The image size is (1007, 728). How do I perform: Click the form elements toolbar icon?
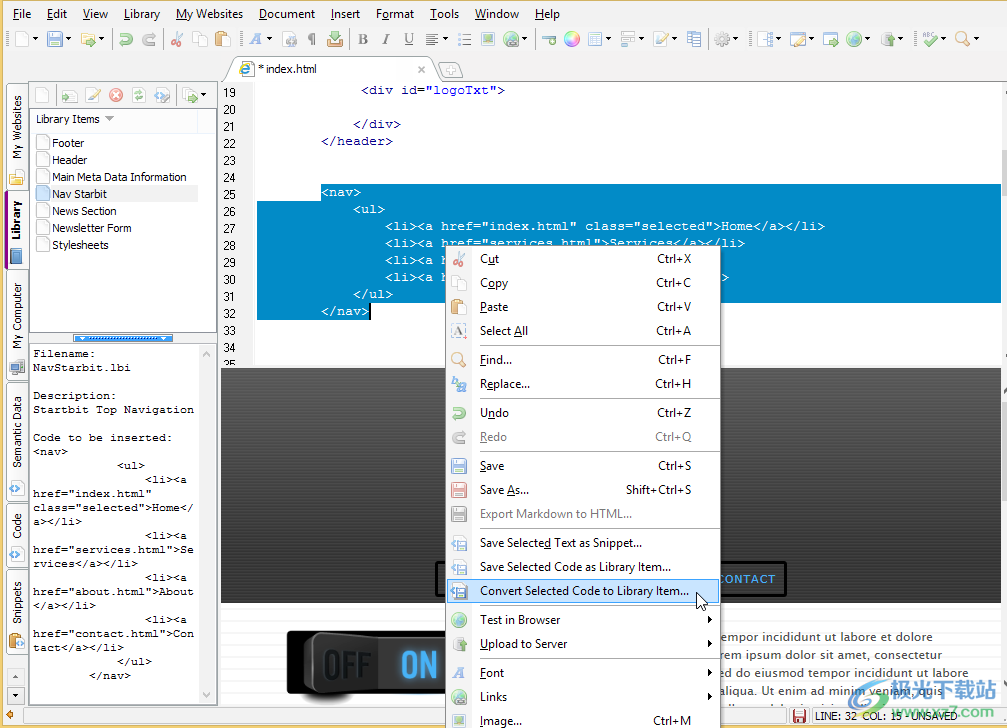[628, 39]
